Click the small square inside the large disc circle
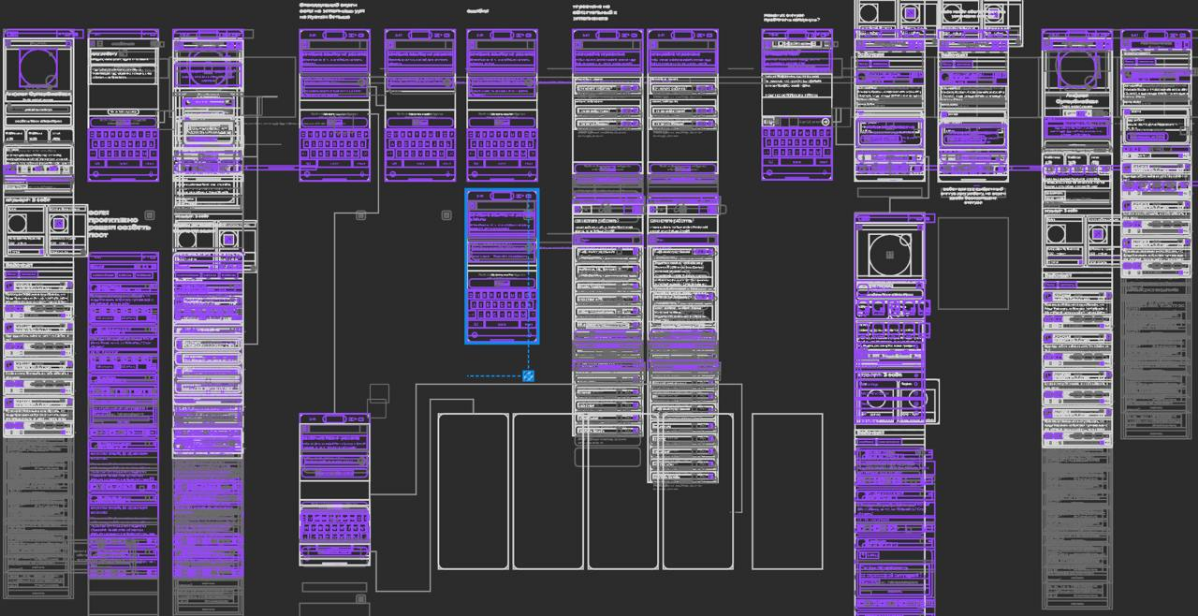This screenshot has height=616, width=1198. [x=889, y=255]
